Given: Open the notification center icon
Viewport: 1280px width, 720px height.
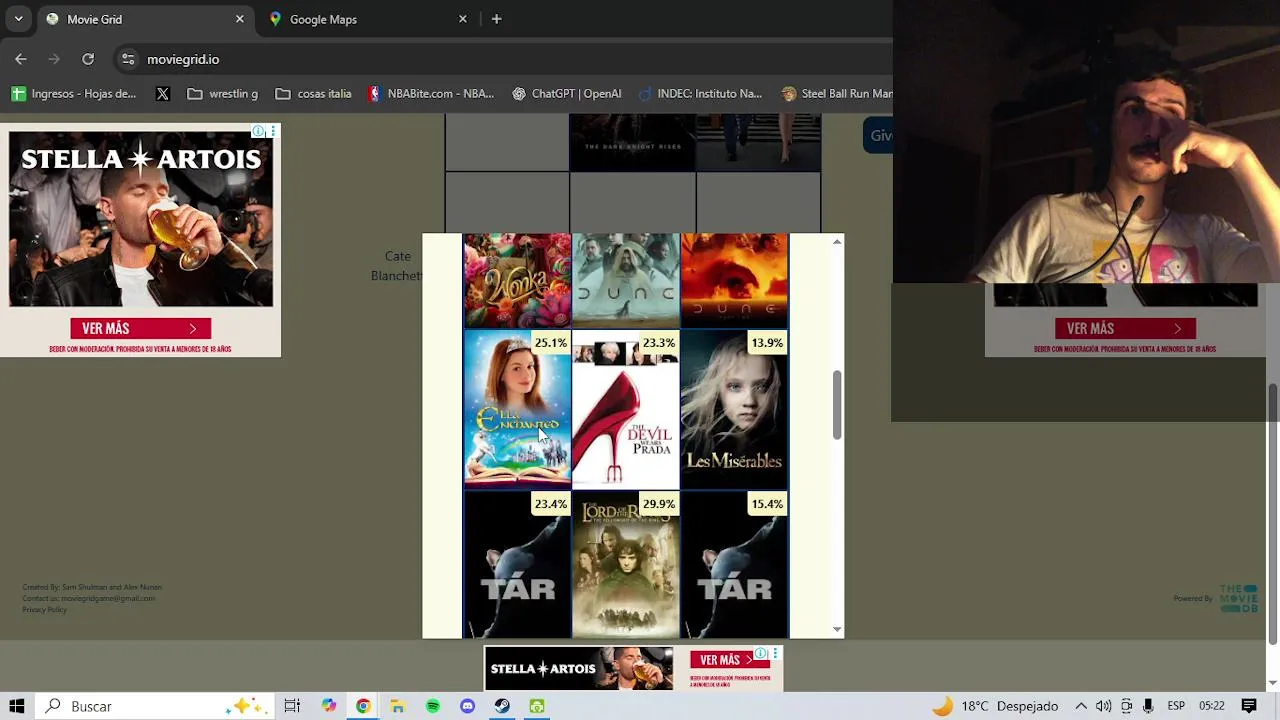Looking at the screenshot, I should [1249, 706].
